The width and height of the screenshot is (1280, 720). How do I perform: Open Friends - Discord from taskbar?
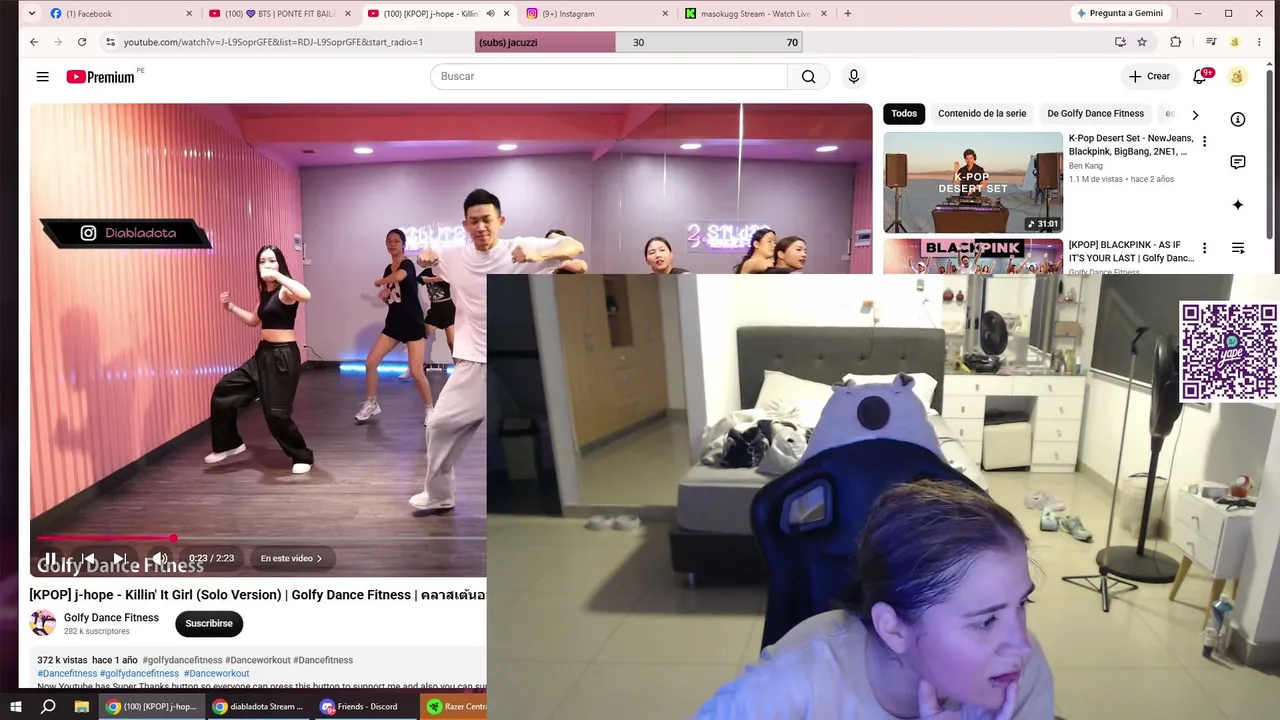(363, 707)
